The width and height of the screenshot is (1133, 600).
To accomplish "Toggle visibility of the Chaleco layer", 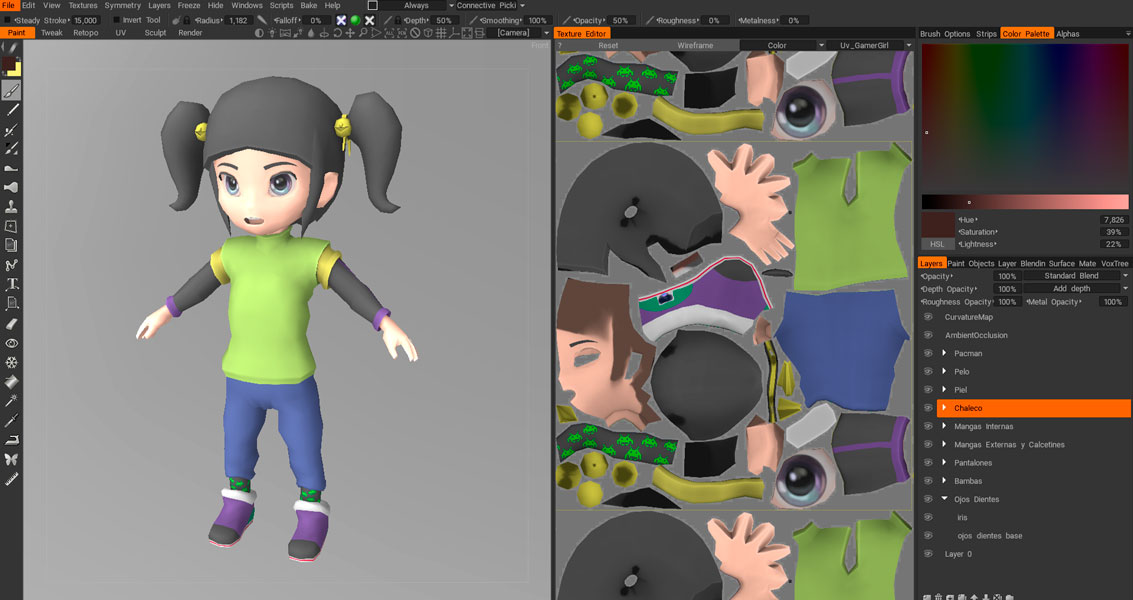I will (x=928, y=408).
